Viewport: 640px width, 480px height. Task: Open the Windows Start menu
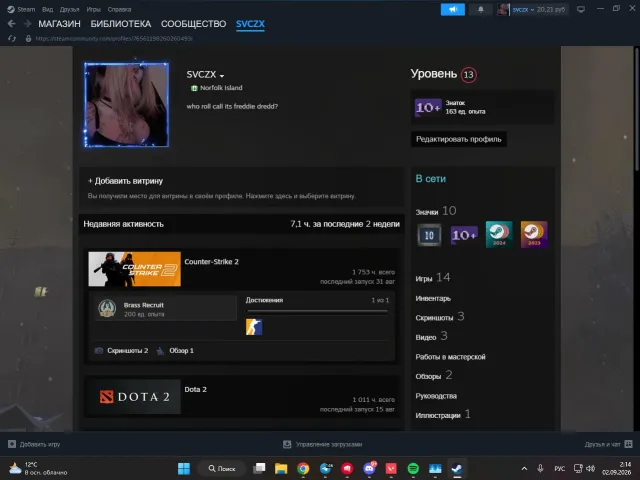point(184,468)
